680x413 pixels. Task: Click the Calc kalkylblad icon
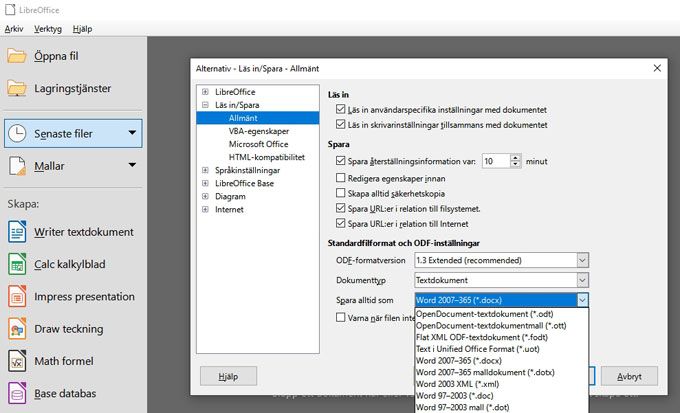coord(16,264)
